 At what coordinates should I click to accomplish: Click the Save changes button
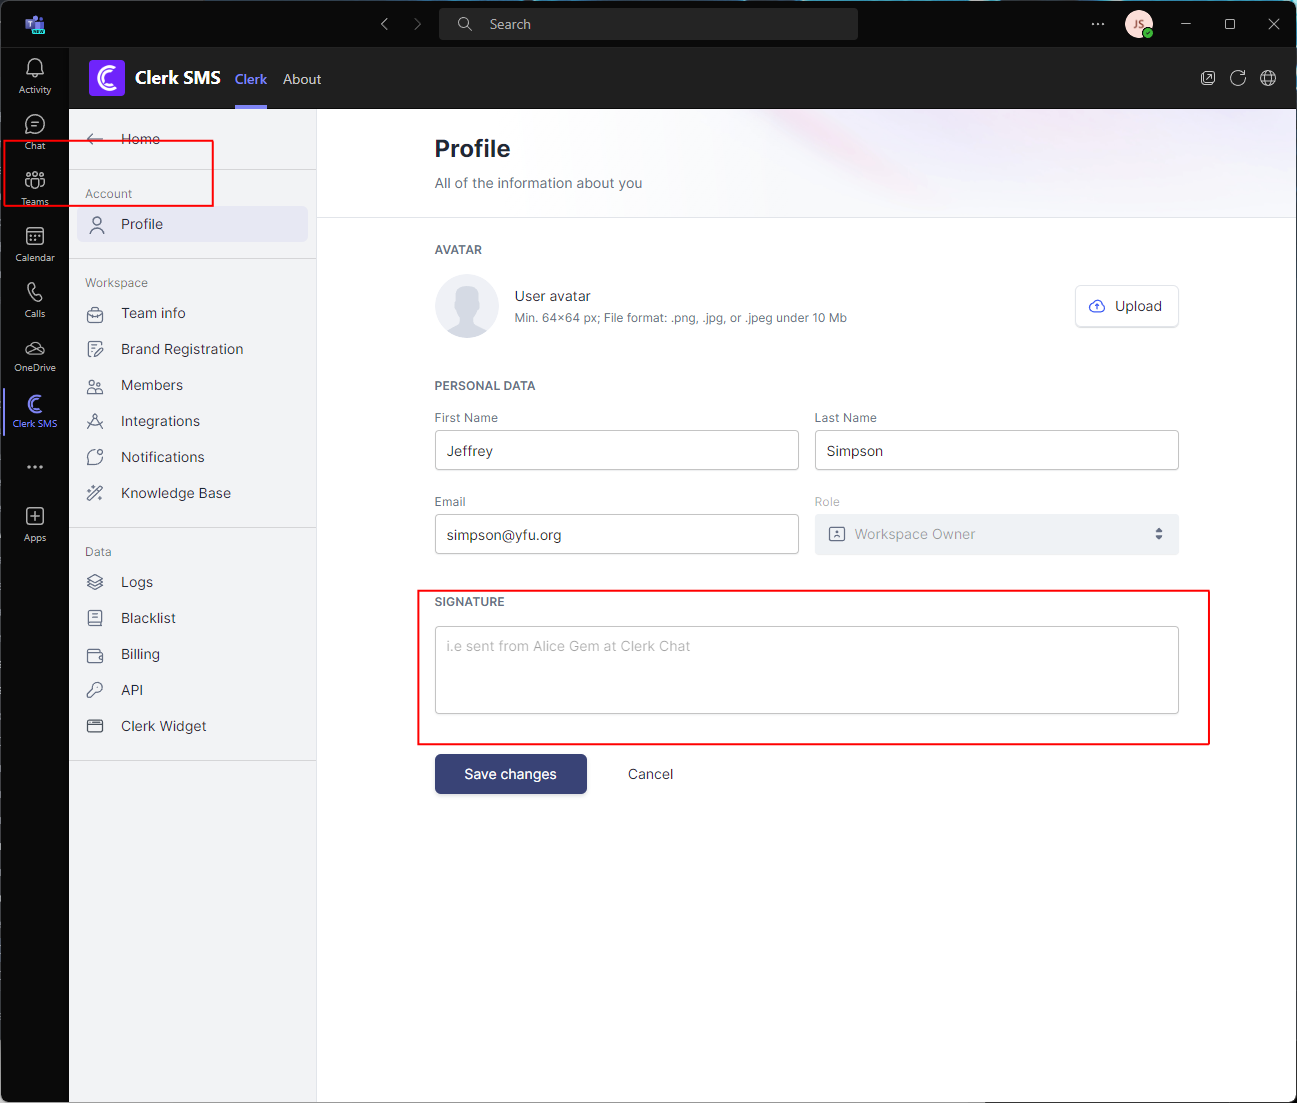(x=510, y=774)
